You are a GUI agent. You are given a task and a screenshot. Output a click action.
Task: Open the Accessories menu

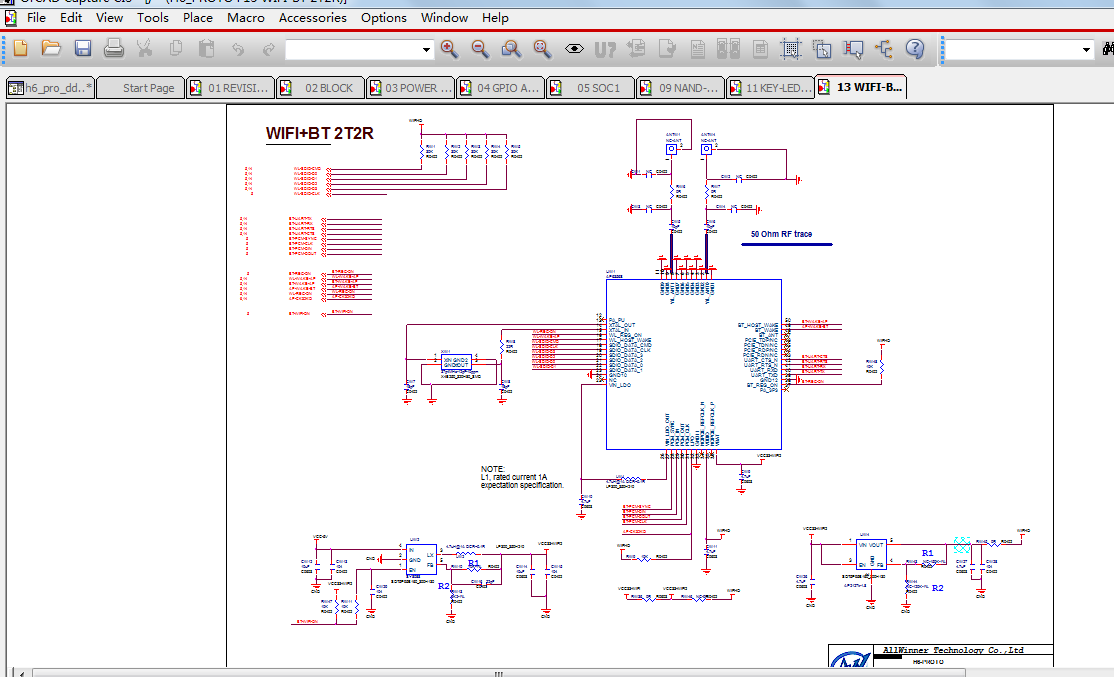tap(313, 18)
